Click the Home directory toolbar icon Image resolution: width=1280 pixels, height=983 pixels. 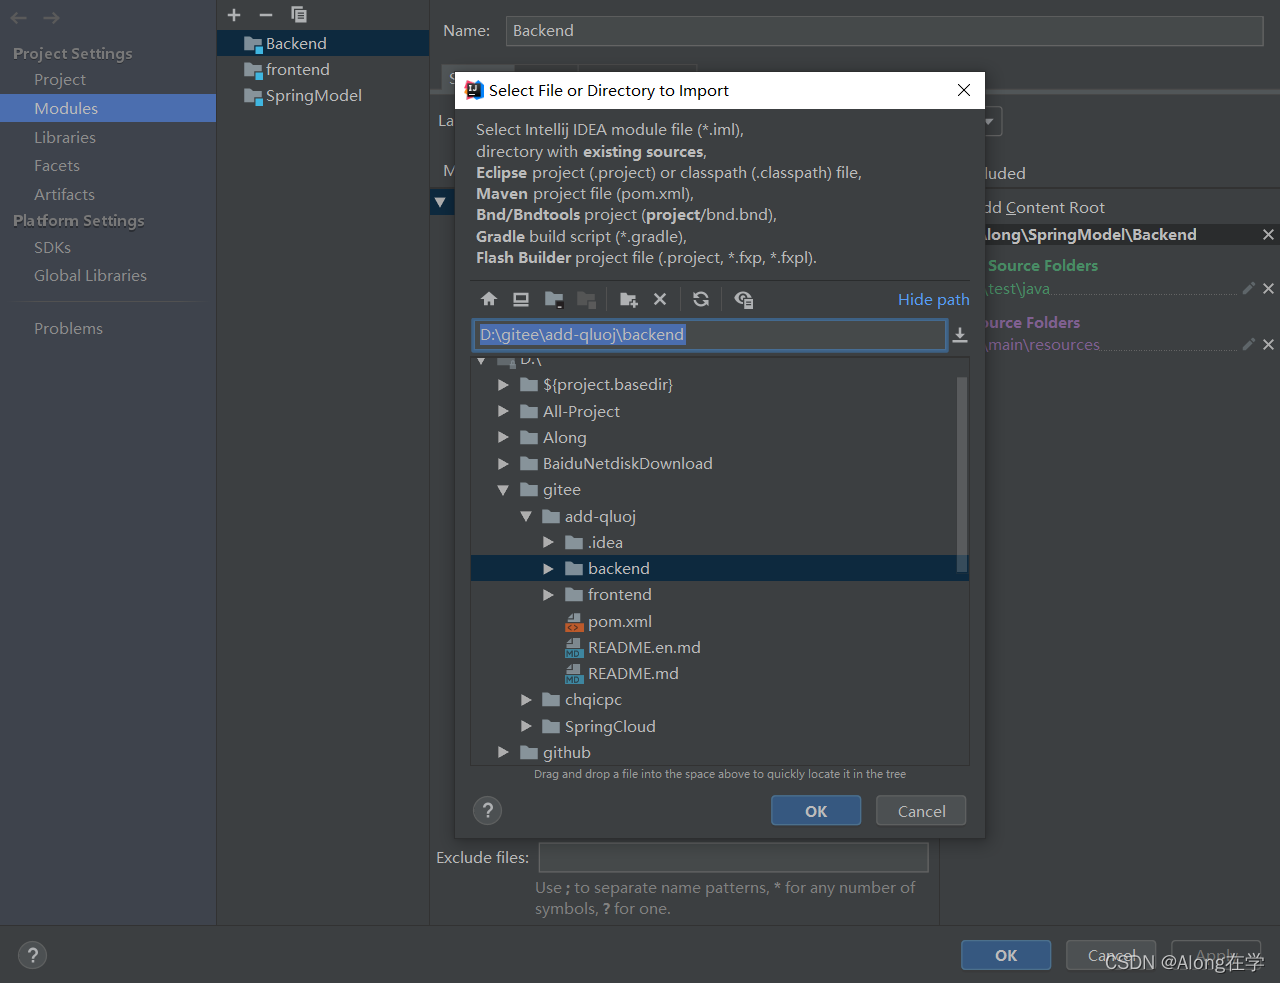tap(489, 299)
